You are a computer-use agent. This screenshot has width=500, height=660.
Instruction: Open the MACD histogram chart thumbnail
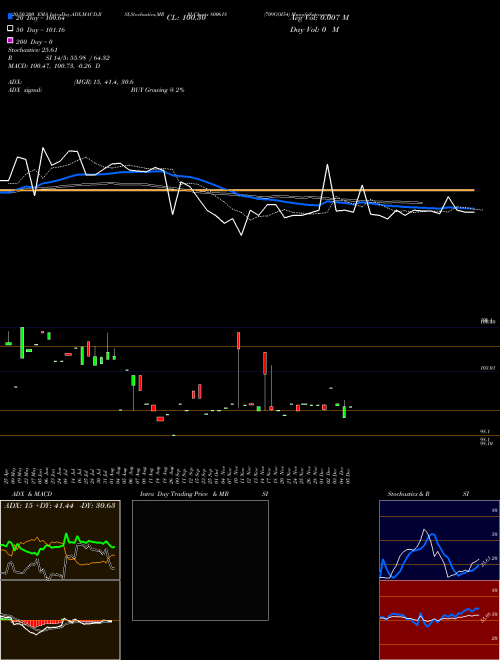coord(60,620)
